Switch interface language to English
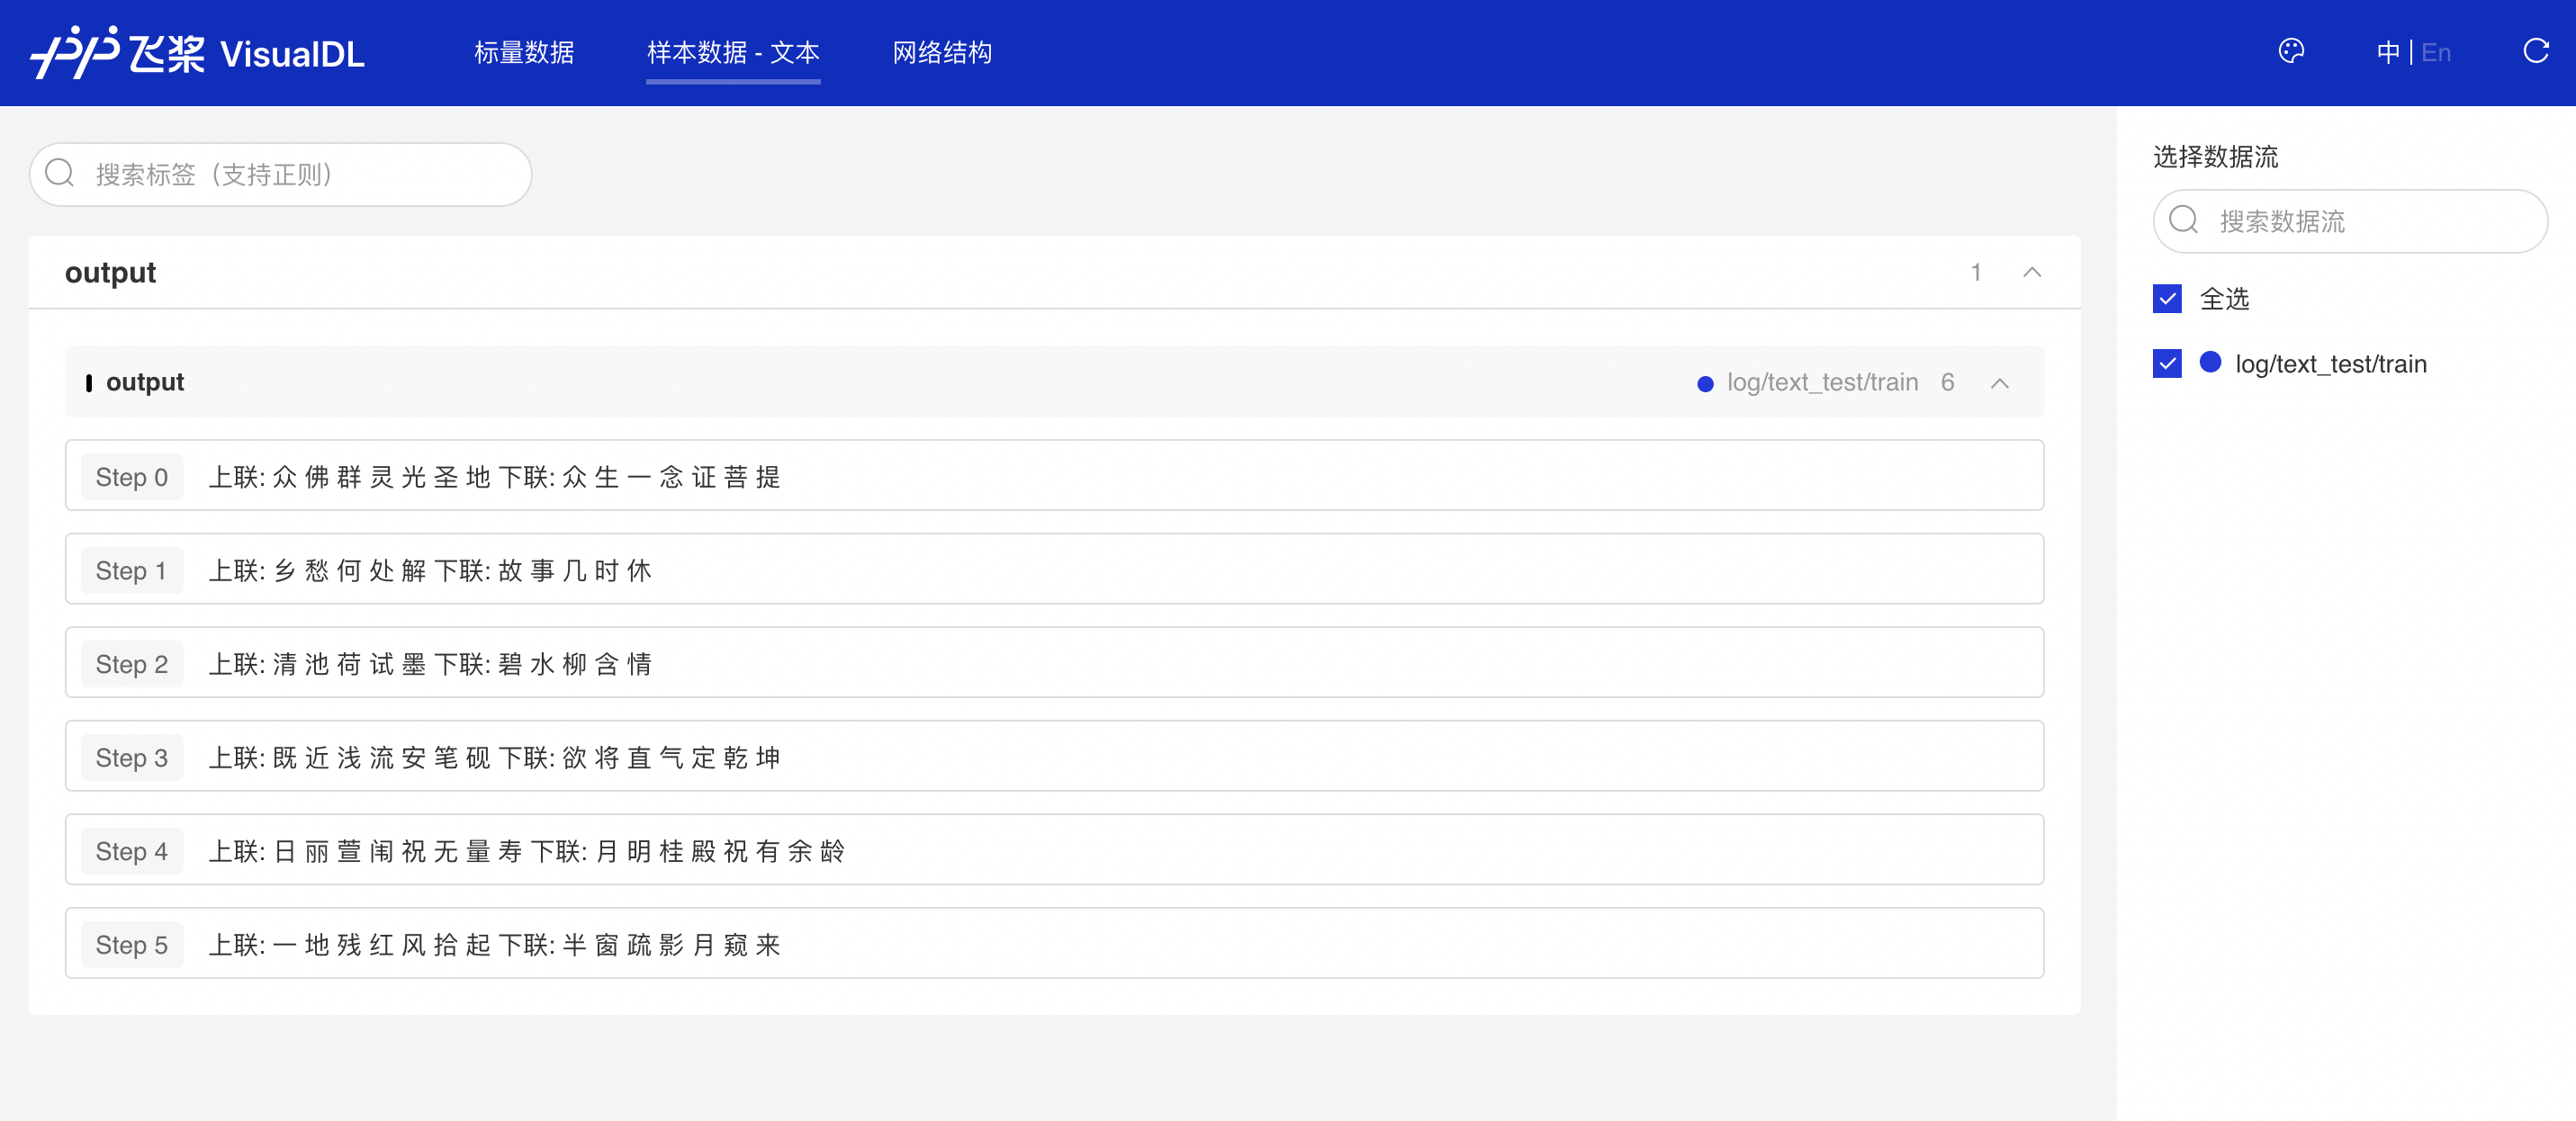Screen dimensions: 2576x1121 point(2437,53)
